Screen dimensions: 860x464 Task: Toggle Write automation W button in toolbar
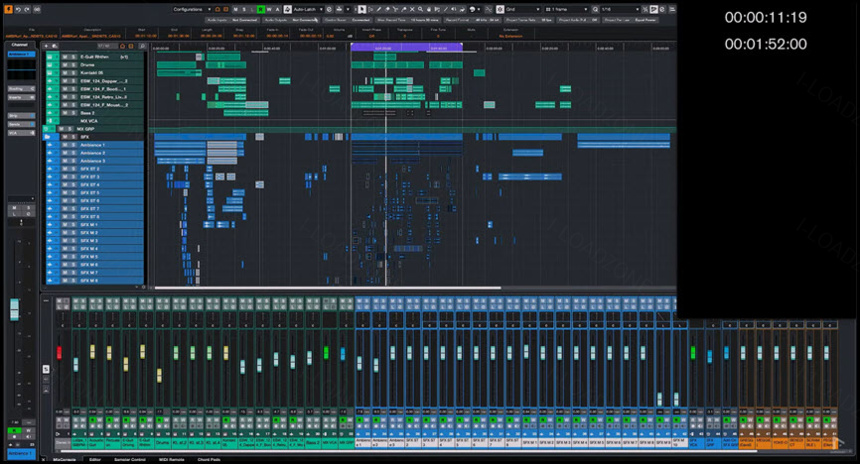tap(269, 9)
